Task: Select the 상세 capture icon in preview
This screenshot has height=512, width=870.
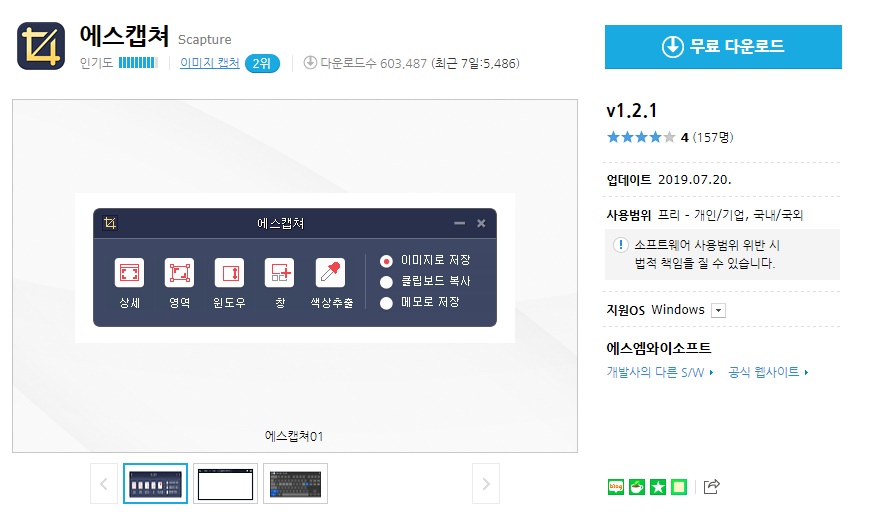Action: (x=129, y=273)
